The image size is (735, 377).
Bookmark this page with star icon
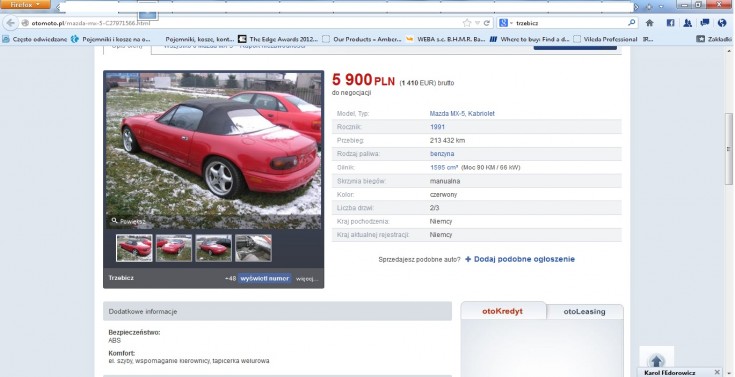(x=467, y=23)
